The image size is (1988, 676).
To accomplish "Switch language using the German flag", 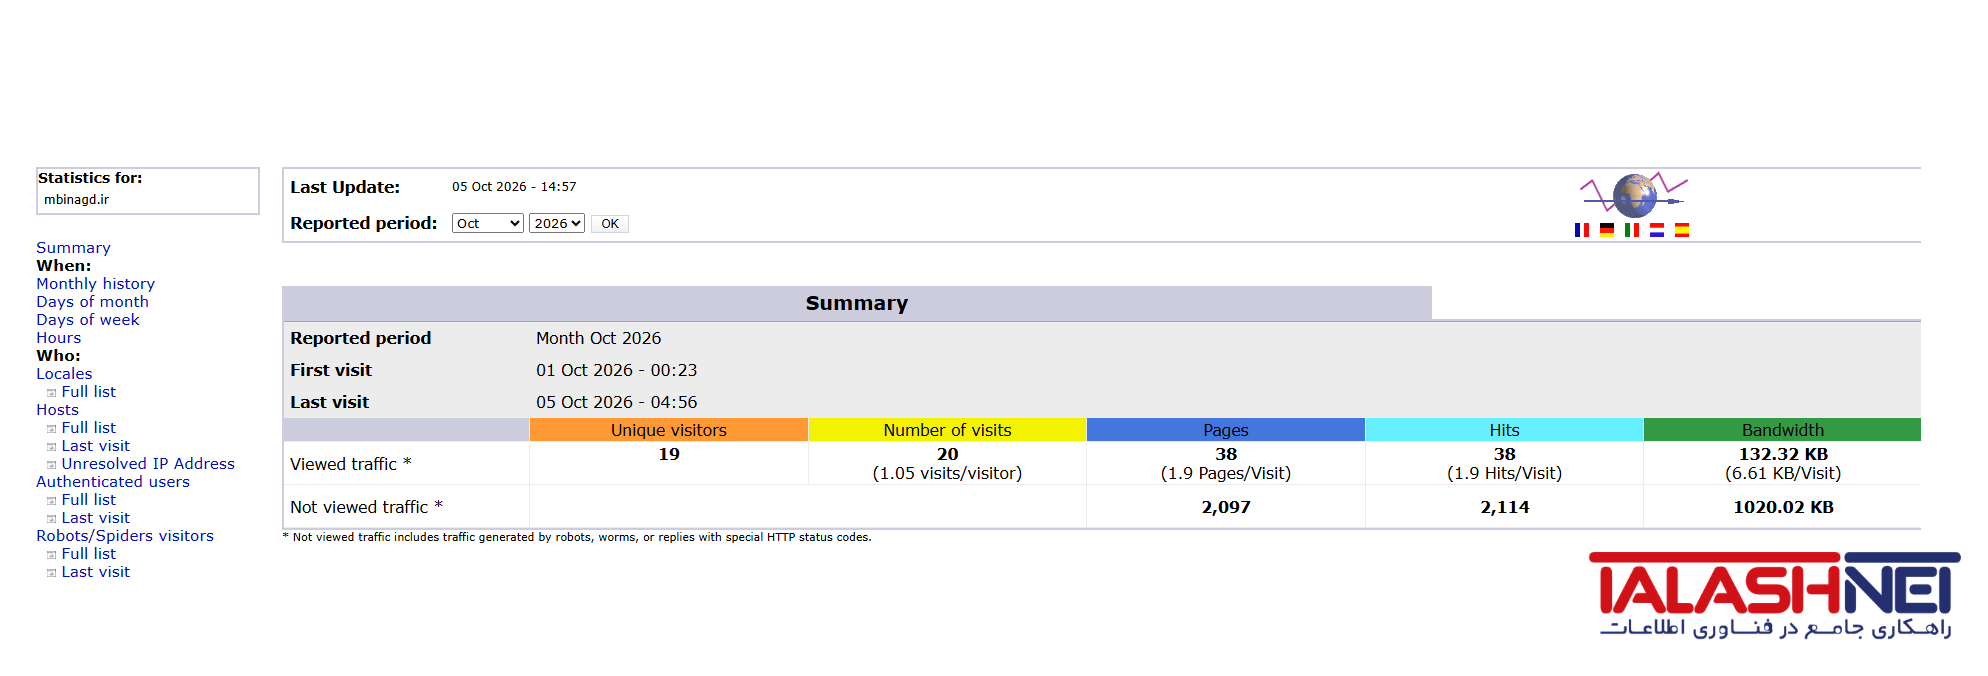I will pyautogui.click(x=1606, y=230).
